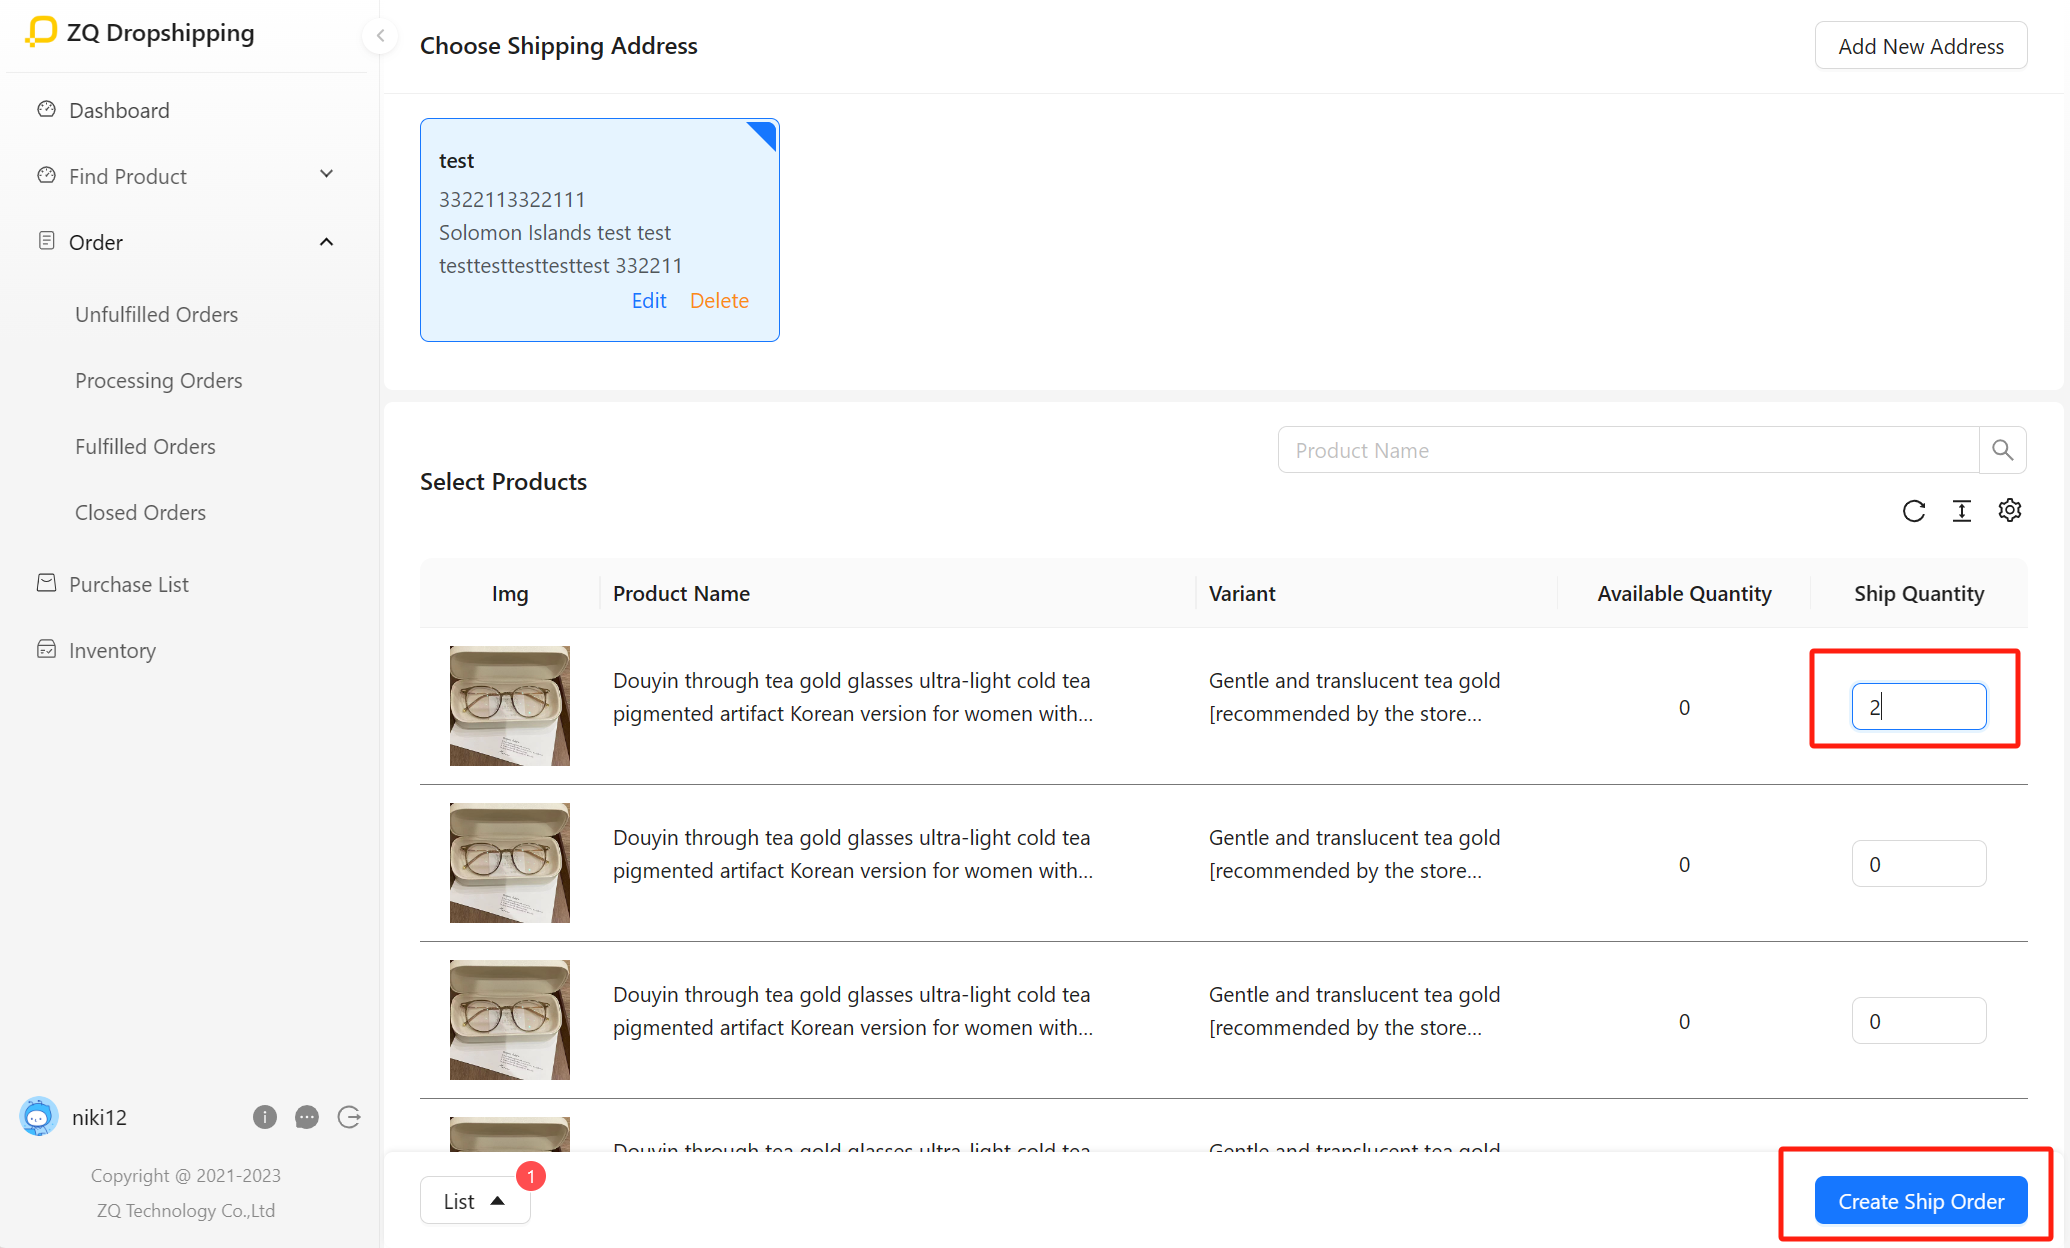This screenshot has width=2070, height=1248.
Task: Click second row variant text
Action: coord(1354,854)
